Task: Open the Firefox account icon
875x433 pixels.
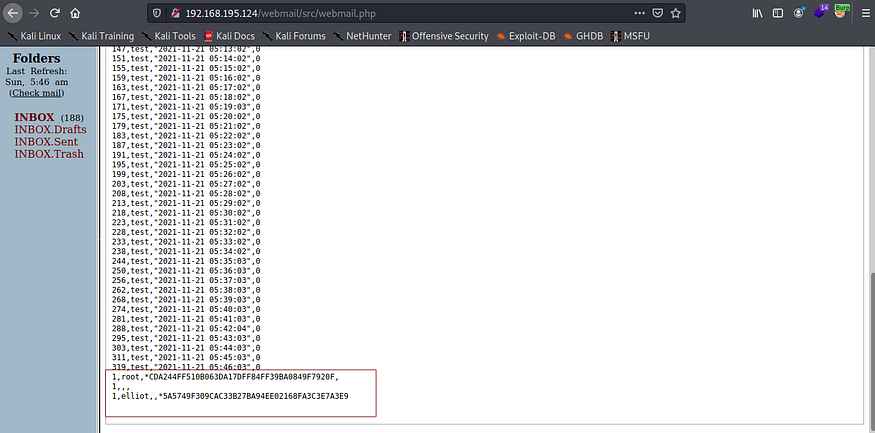Action: click(x=799, y=12)
